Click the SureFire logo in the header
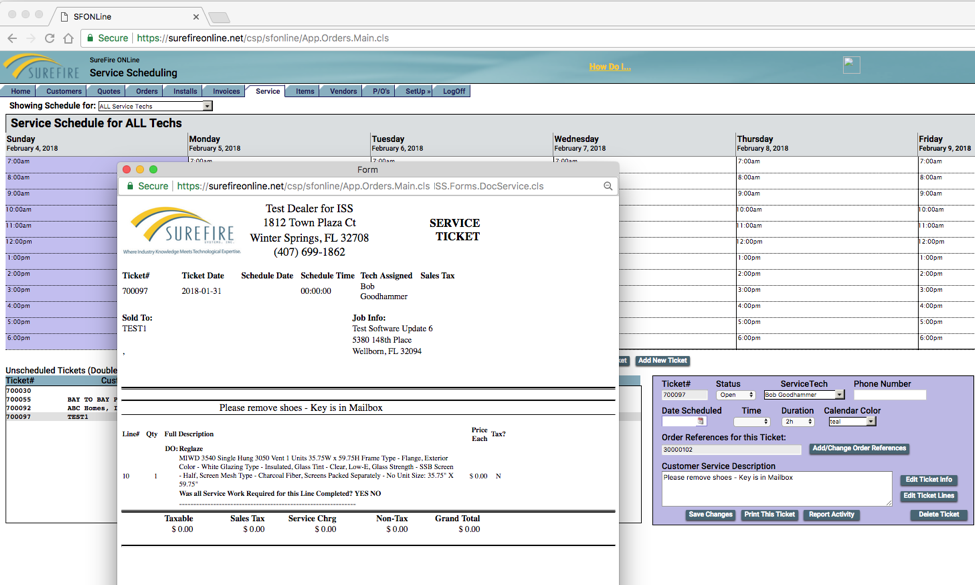Viewport: 975px width, 585px height. pyautogui.click(x=42, y=67)
